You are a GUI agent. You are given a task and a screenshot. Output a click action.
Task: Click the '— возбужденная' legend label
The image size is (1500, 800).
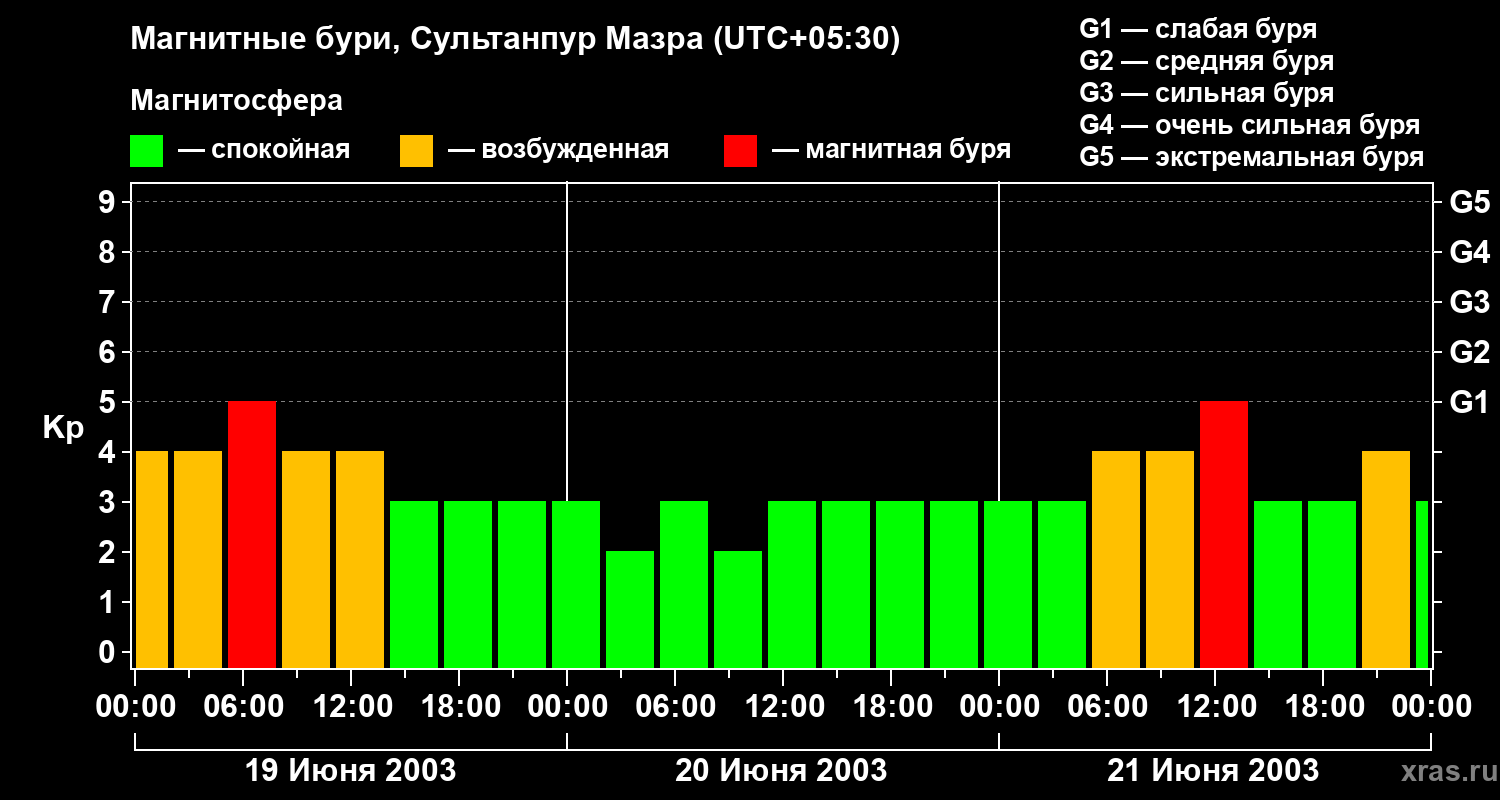click(558, 150)
